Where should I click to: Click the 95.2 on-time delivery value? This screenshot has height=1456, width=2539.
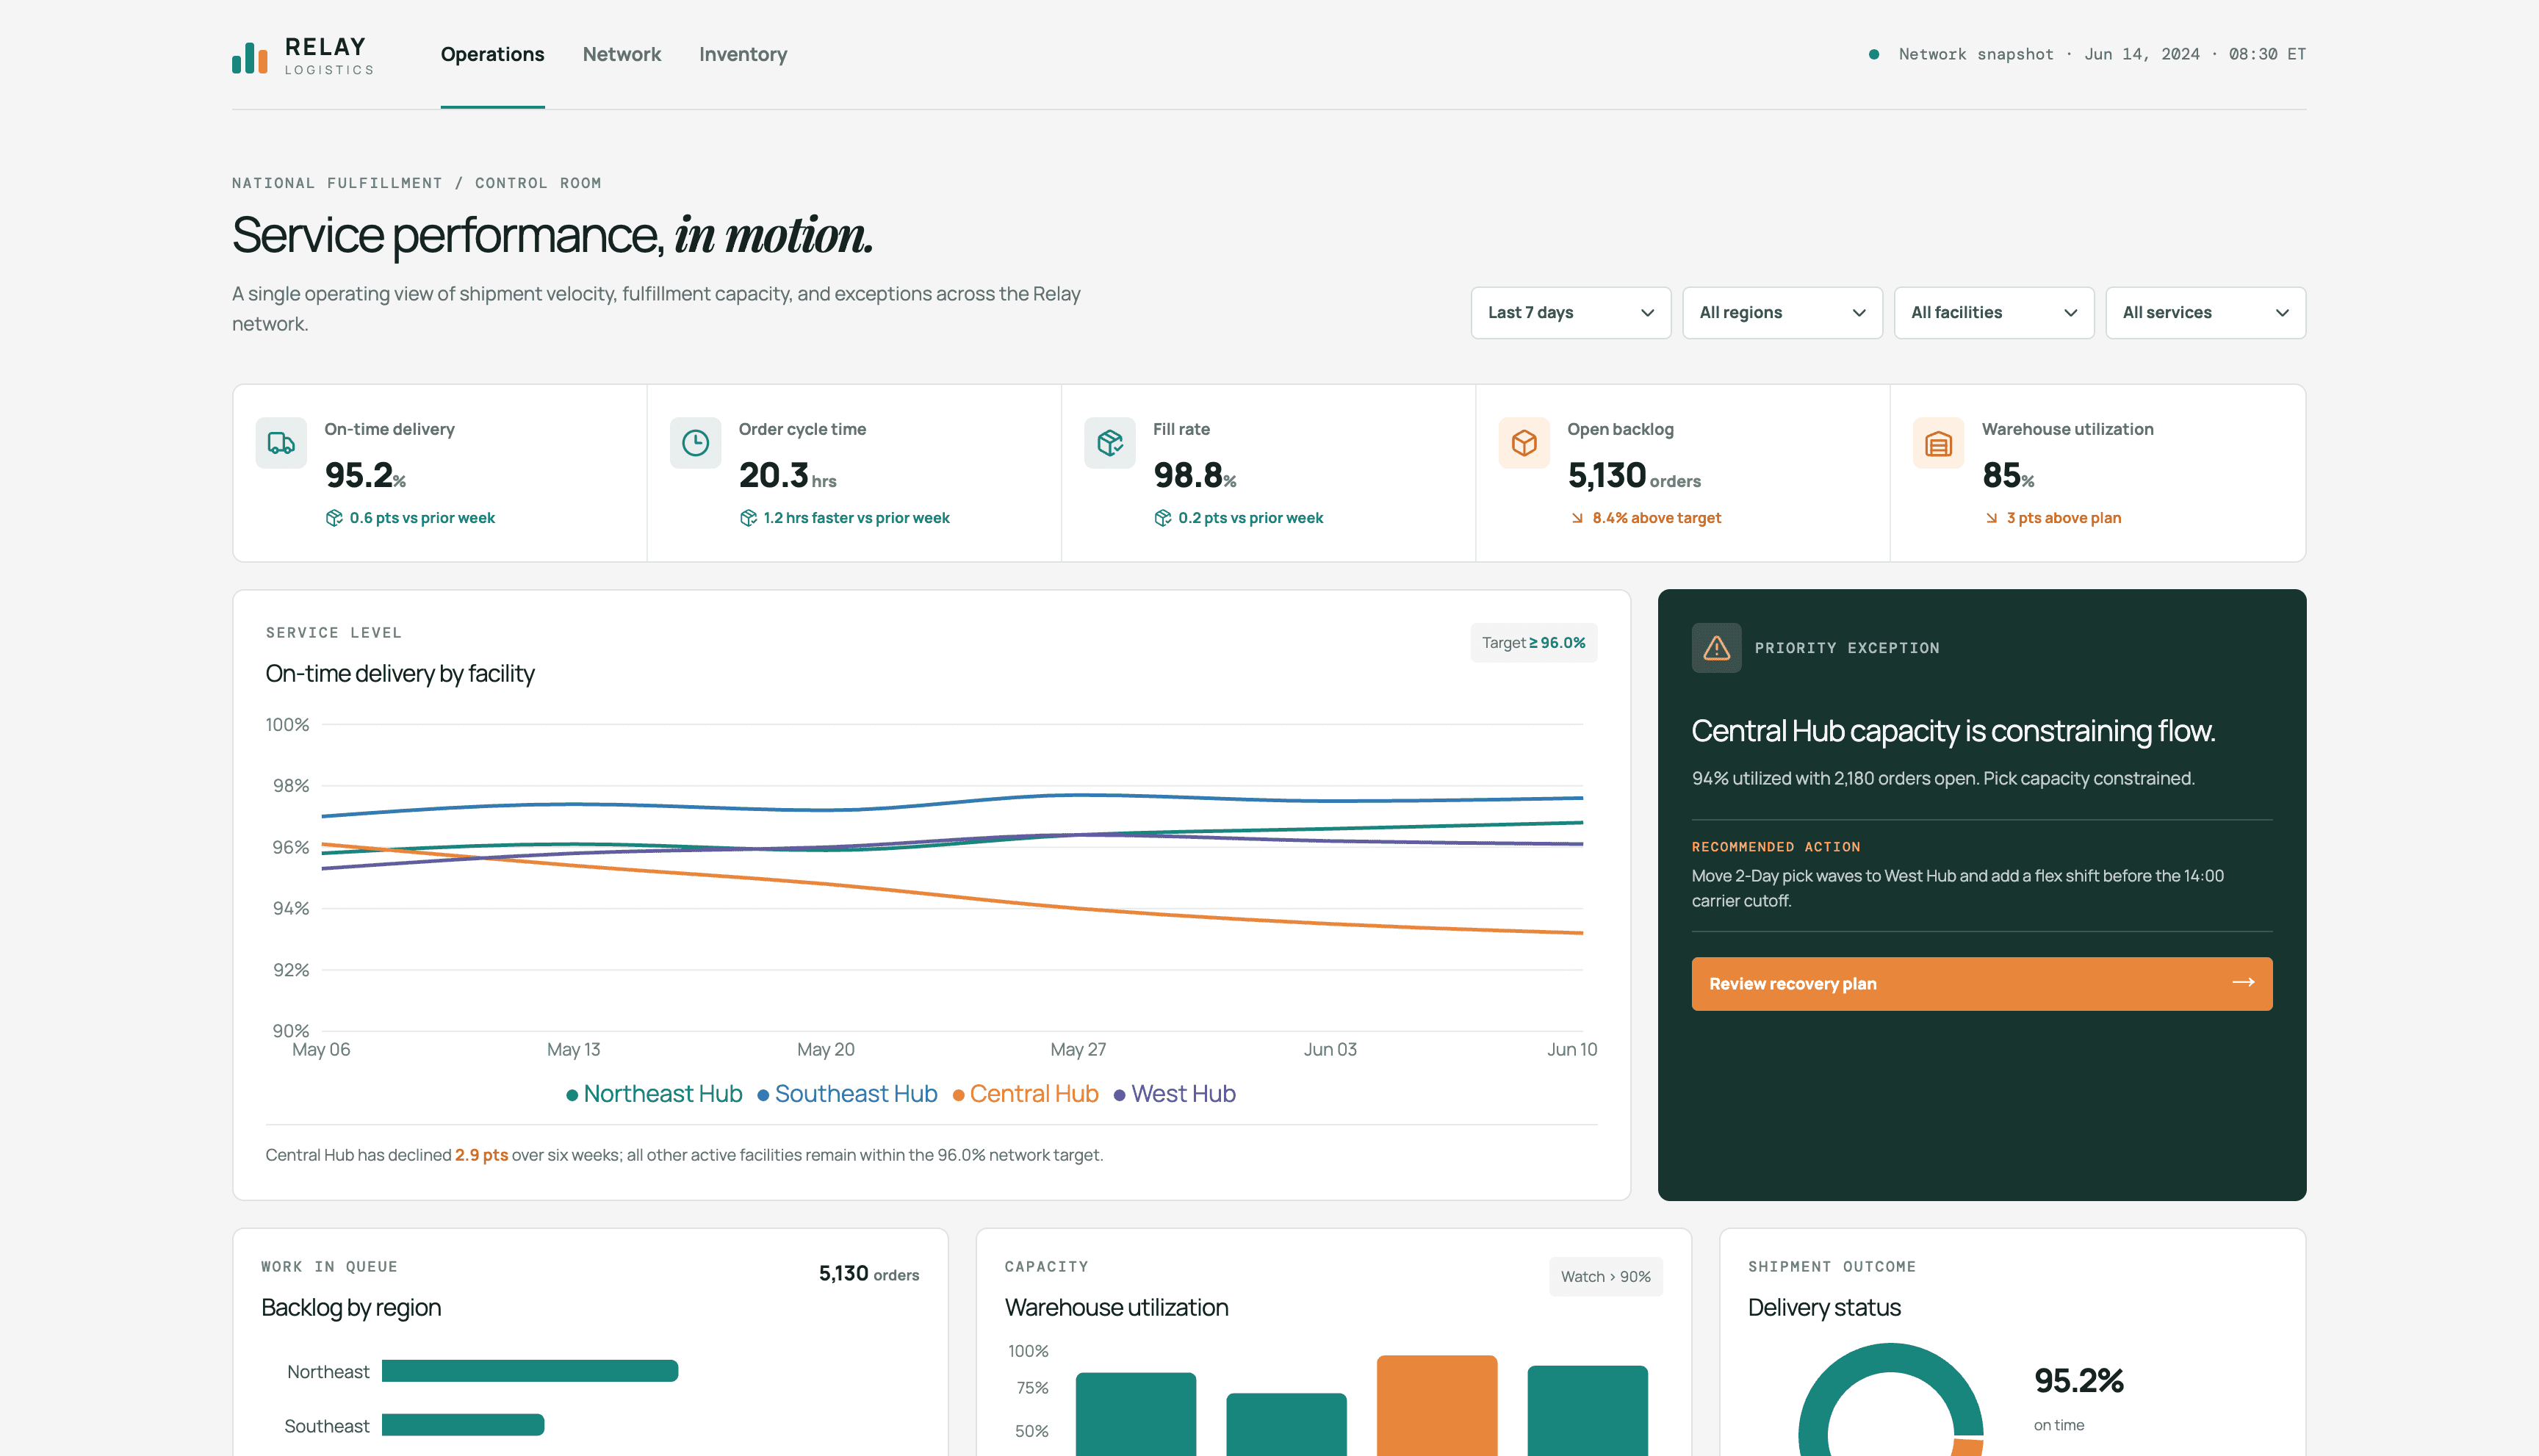coord(365,475)
